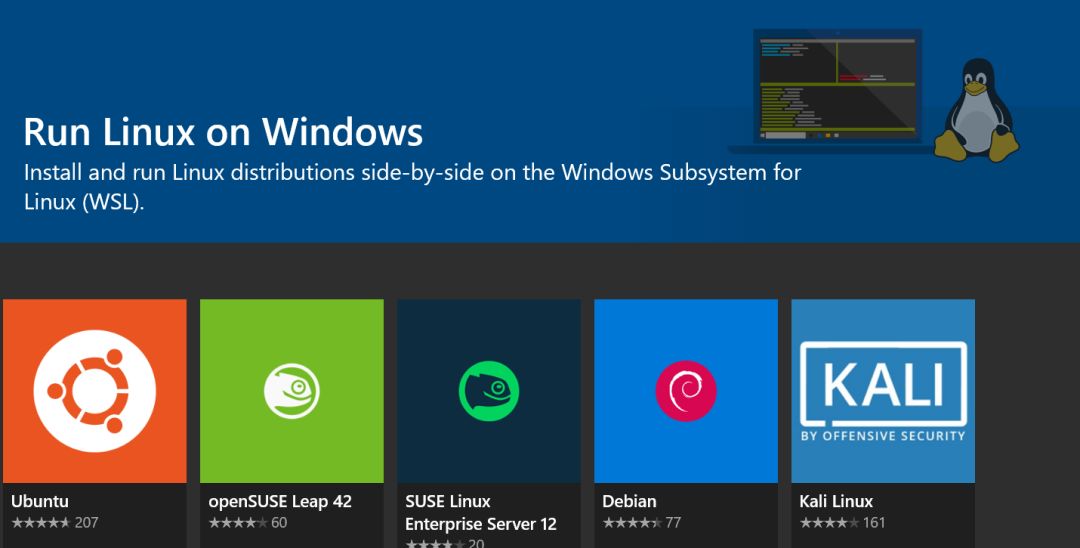Click the 'Install and run Linux distributions' description
This screenshot has width=1080, height=548.
tap(413, 187)
